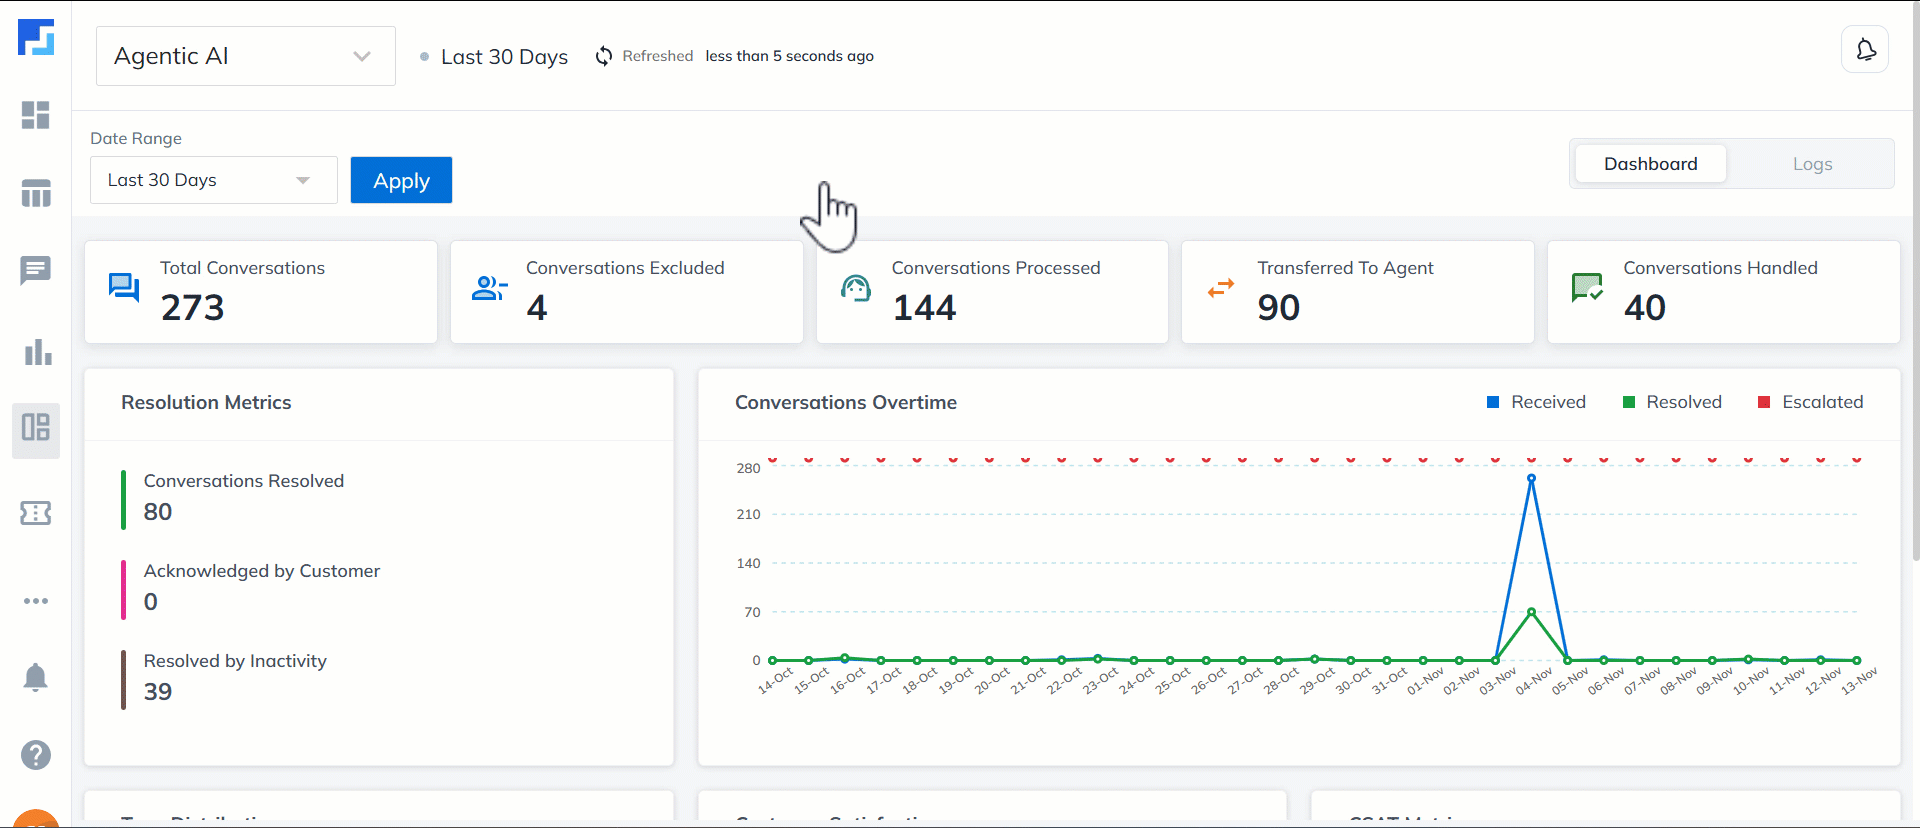Open the chat messages sidebar icon
The height and width of the screenshot is (828, 1920).
(36, 270)
